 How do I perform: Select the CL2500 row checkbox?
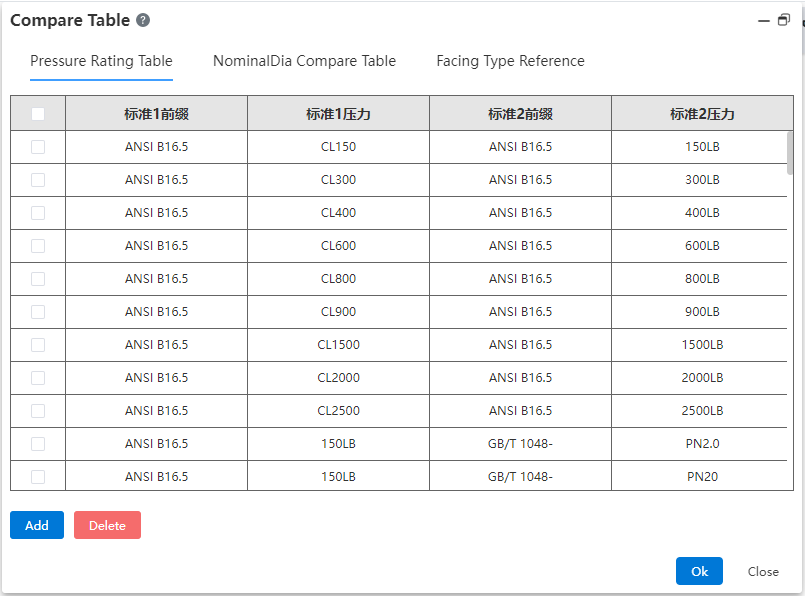point(38,411)
